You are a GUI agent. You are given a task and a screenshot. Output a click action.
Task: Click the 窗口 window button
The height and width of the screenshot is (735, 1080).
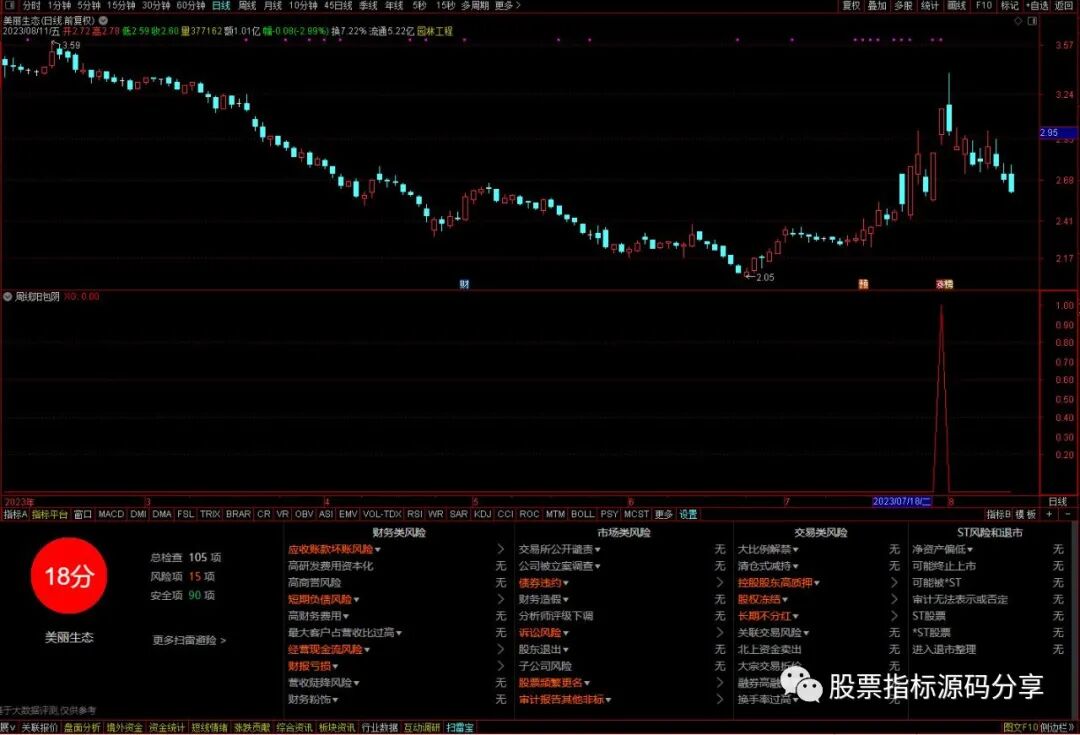[x=83, y=514]
